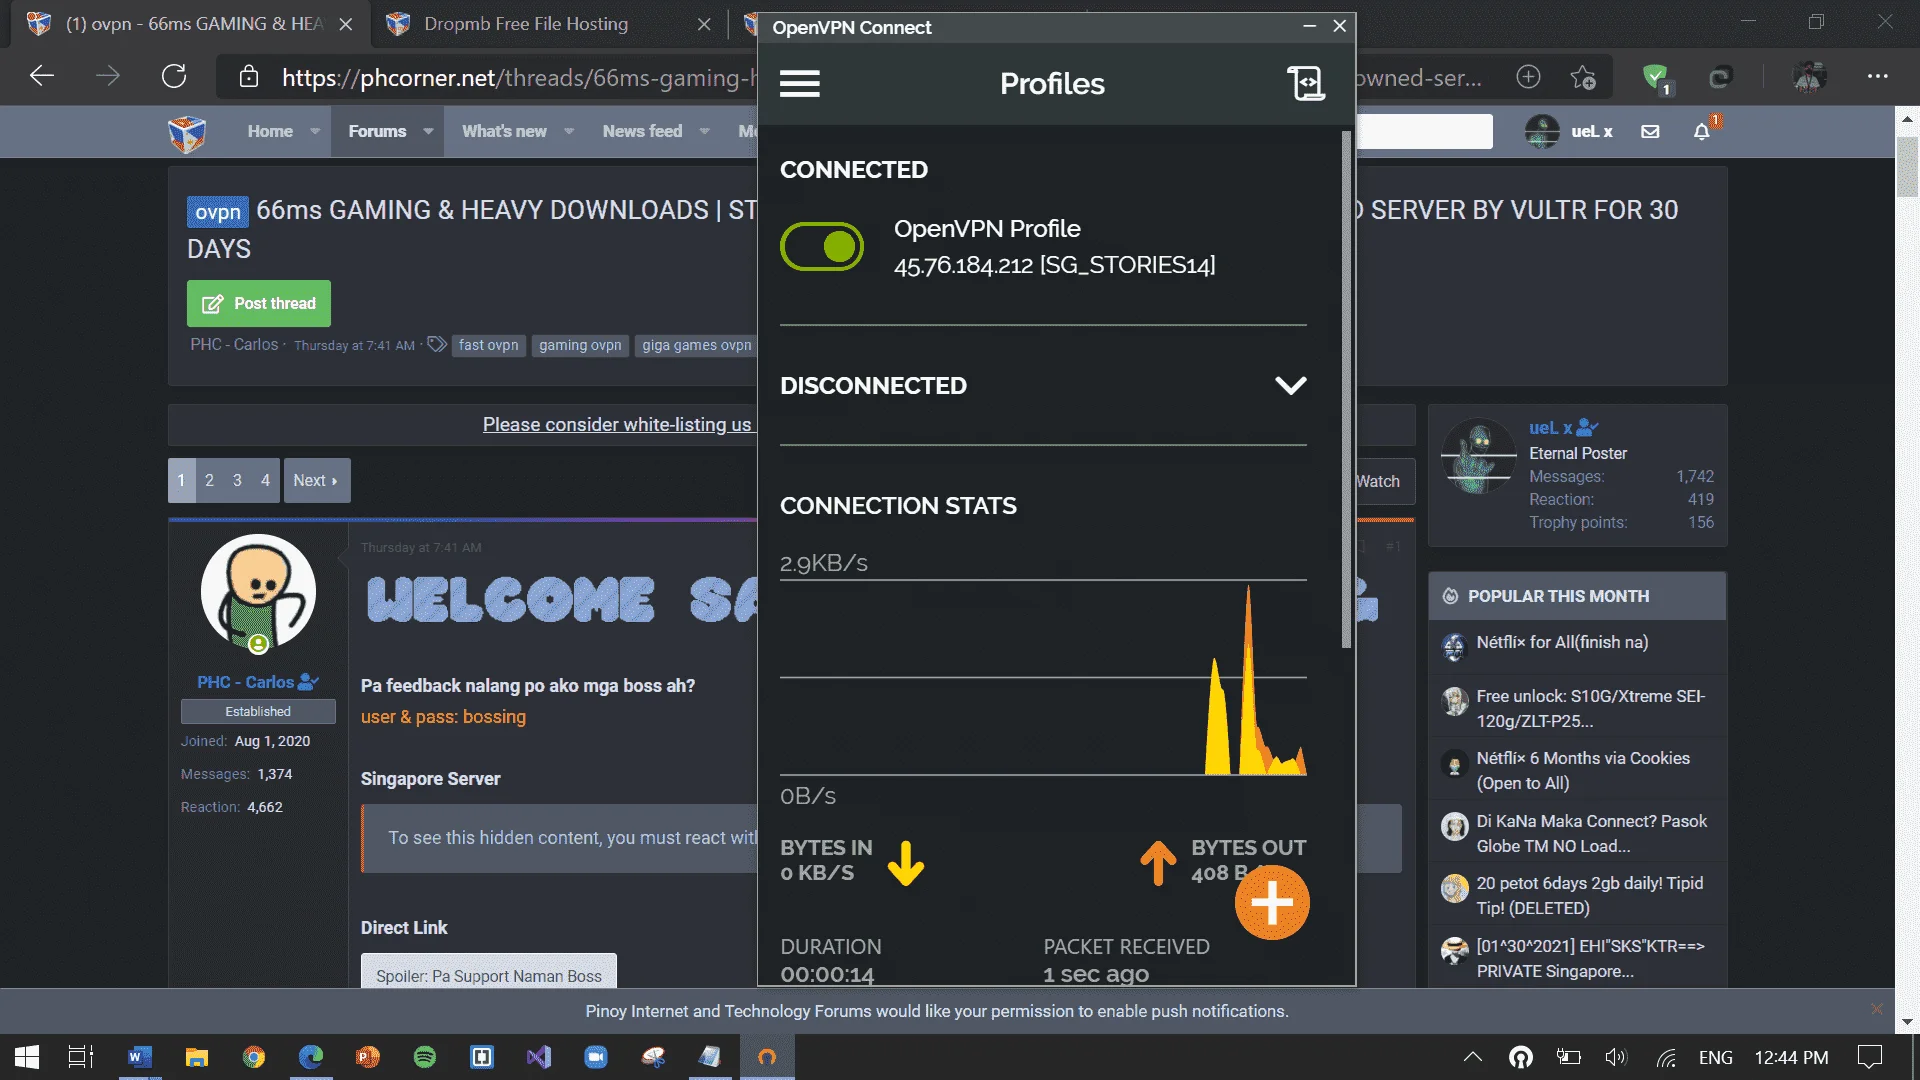Open the Nétflix 6 Months via Cookies thread
The width and height of the screenshot is (1920, 1080).
pyautogui.click(x=1583, y=770)
